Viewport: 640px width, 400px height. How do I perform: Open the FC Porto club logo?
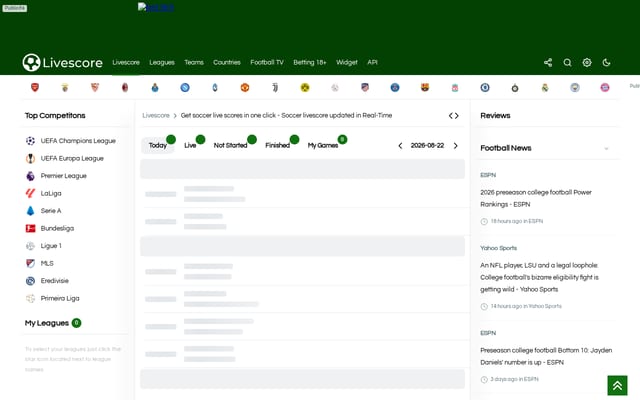(155, 87)
